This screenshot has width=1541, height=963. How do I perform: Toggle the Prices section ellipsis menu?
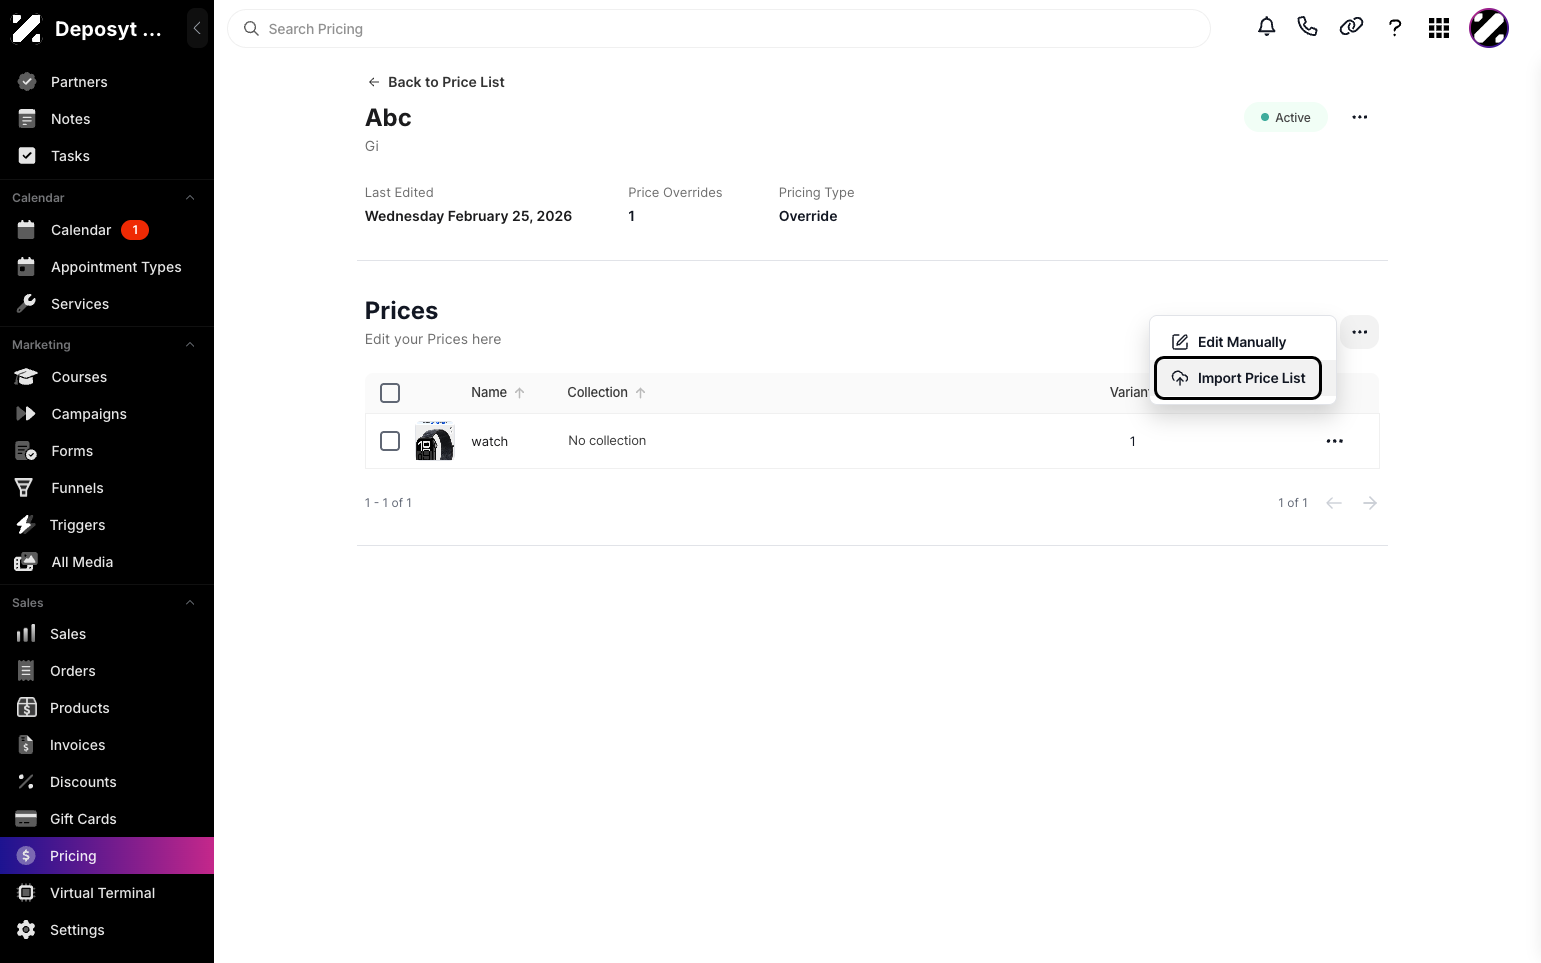1359,332
